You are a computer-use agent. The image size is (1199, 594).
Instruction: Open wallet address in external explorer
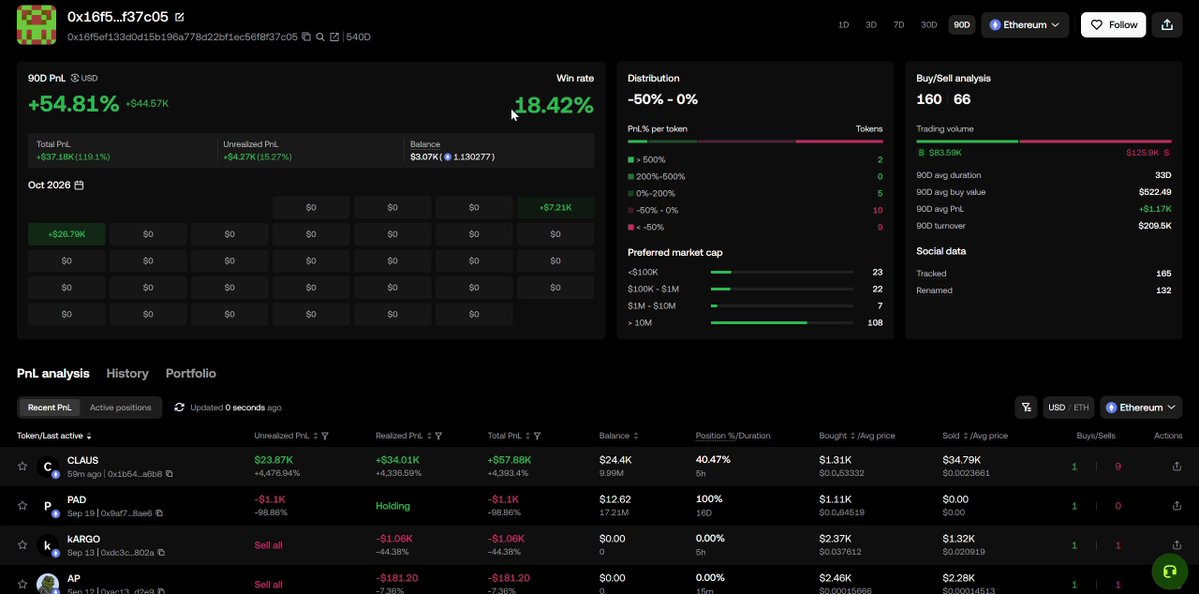point(334,37)
